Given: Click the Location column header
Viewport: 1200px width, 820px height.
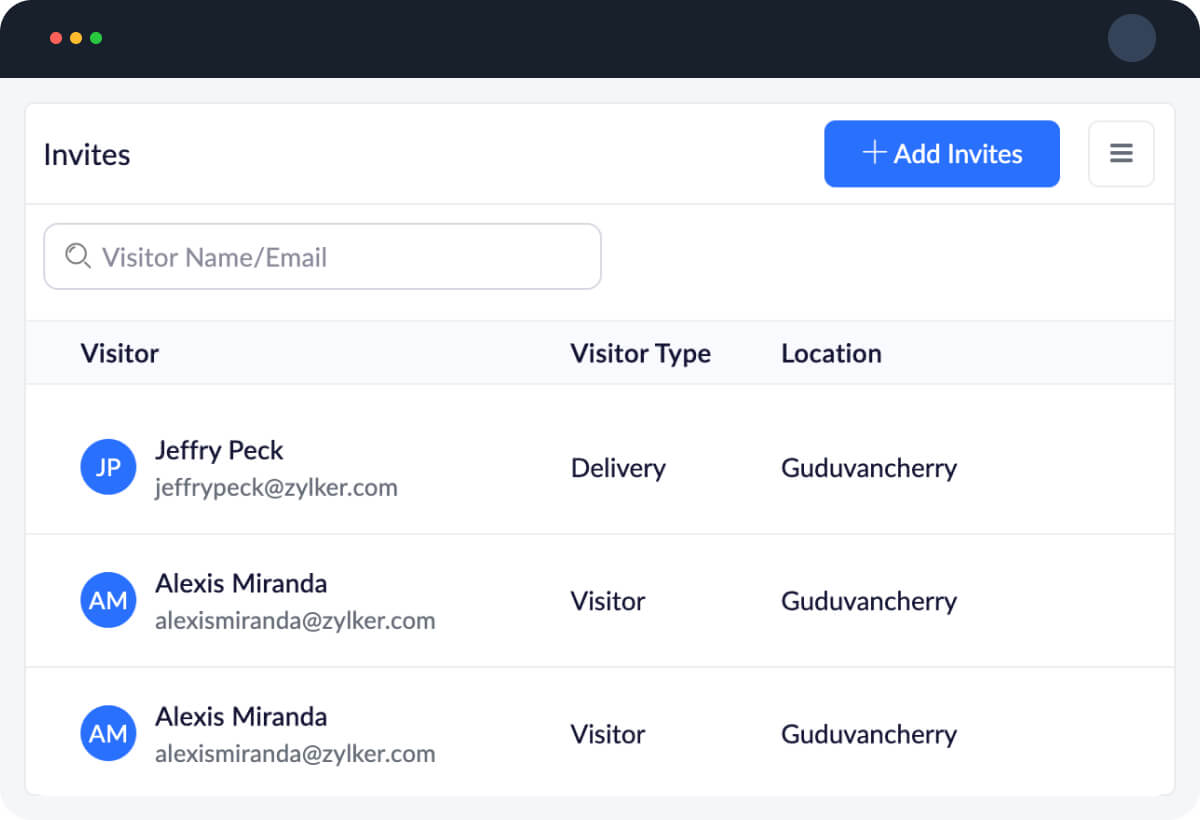Looking at the screenshot, I should pyautogui.click(x=831, y=353).
